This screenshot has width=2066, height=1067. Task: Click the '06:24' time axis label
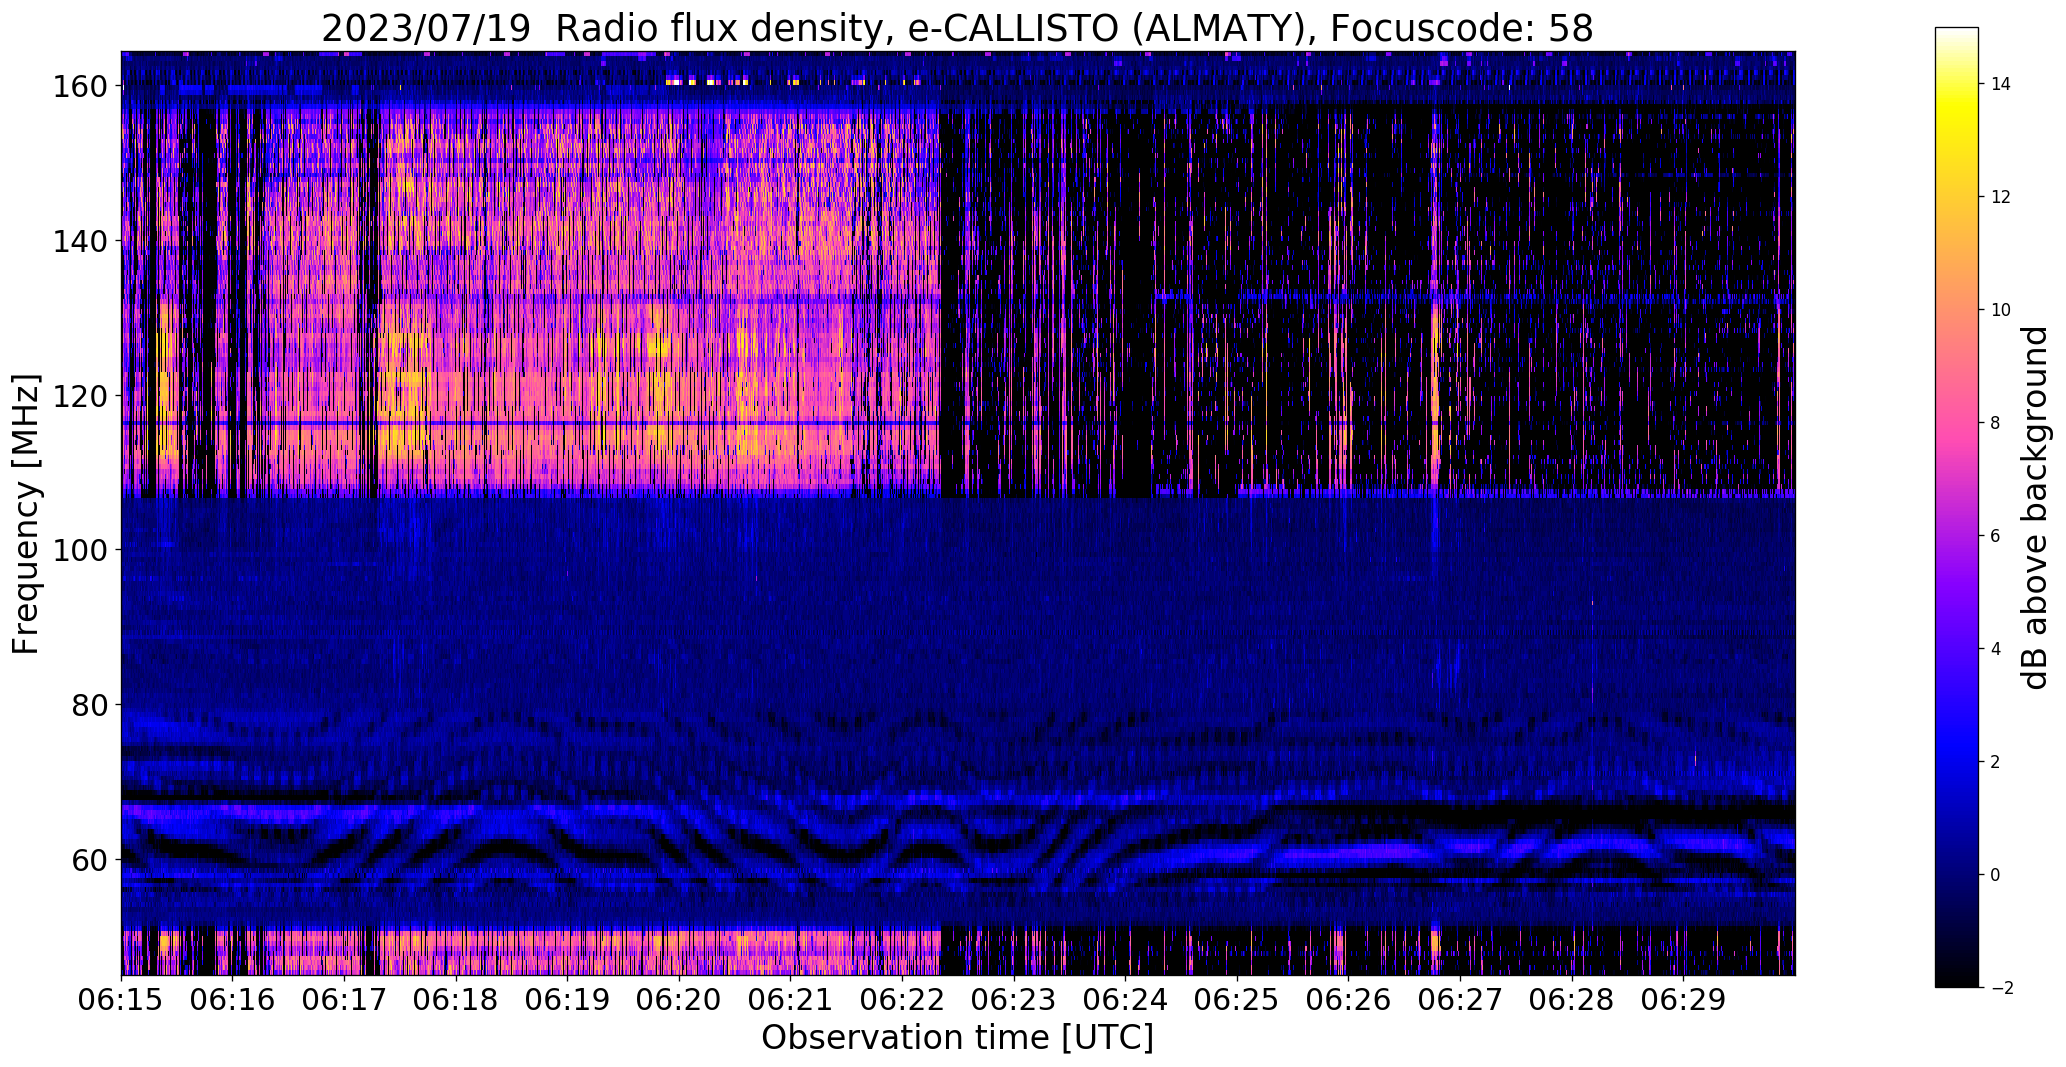(x=1125, y=1001)
